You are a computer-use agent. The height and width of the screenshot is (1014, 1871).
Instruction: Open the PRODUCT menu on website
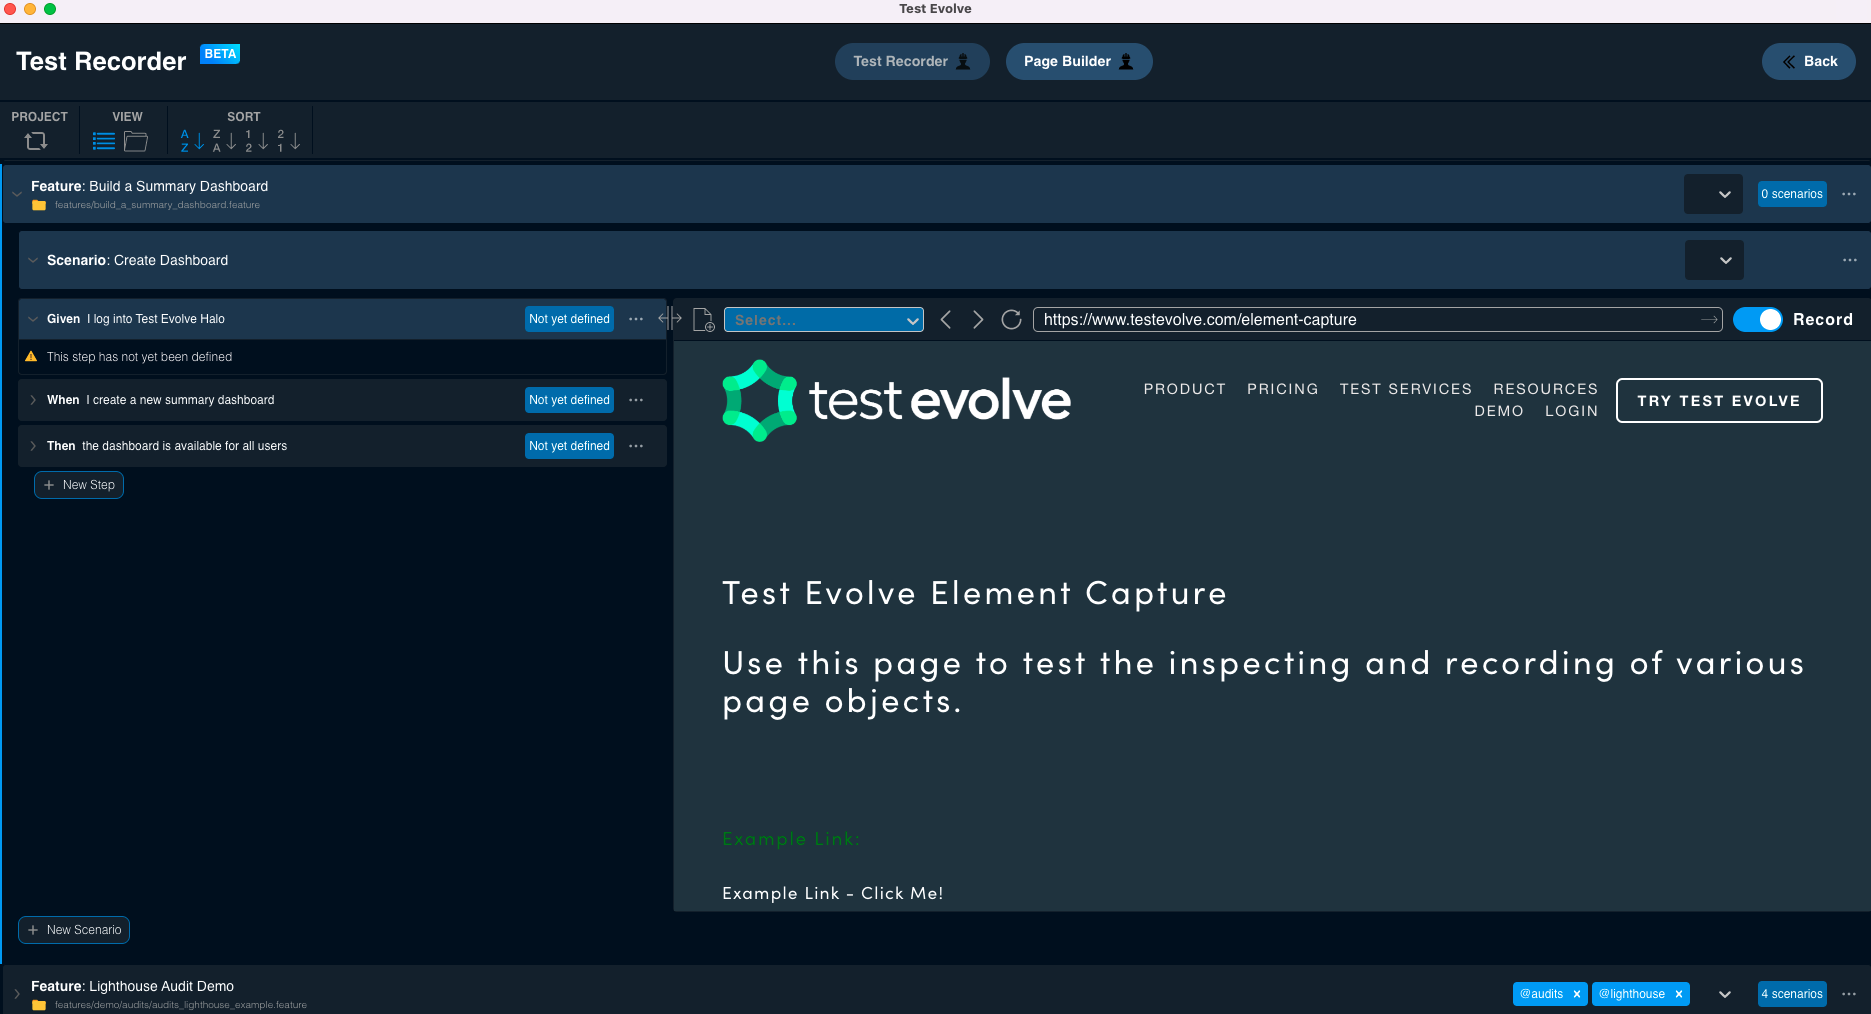(x=1185, y=389)
